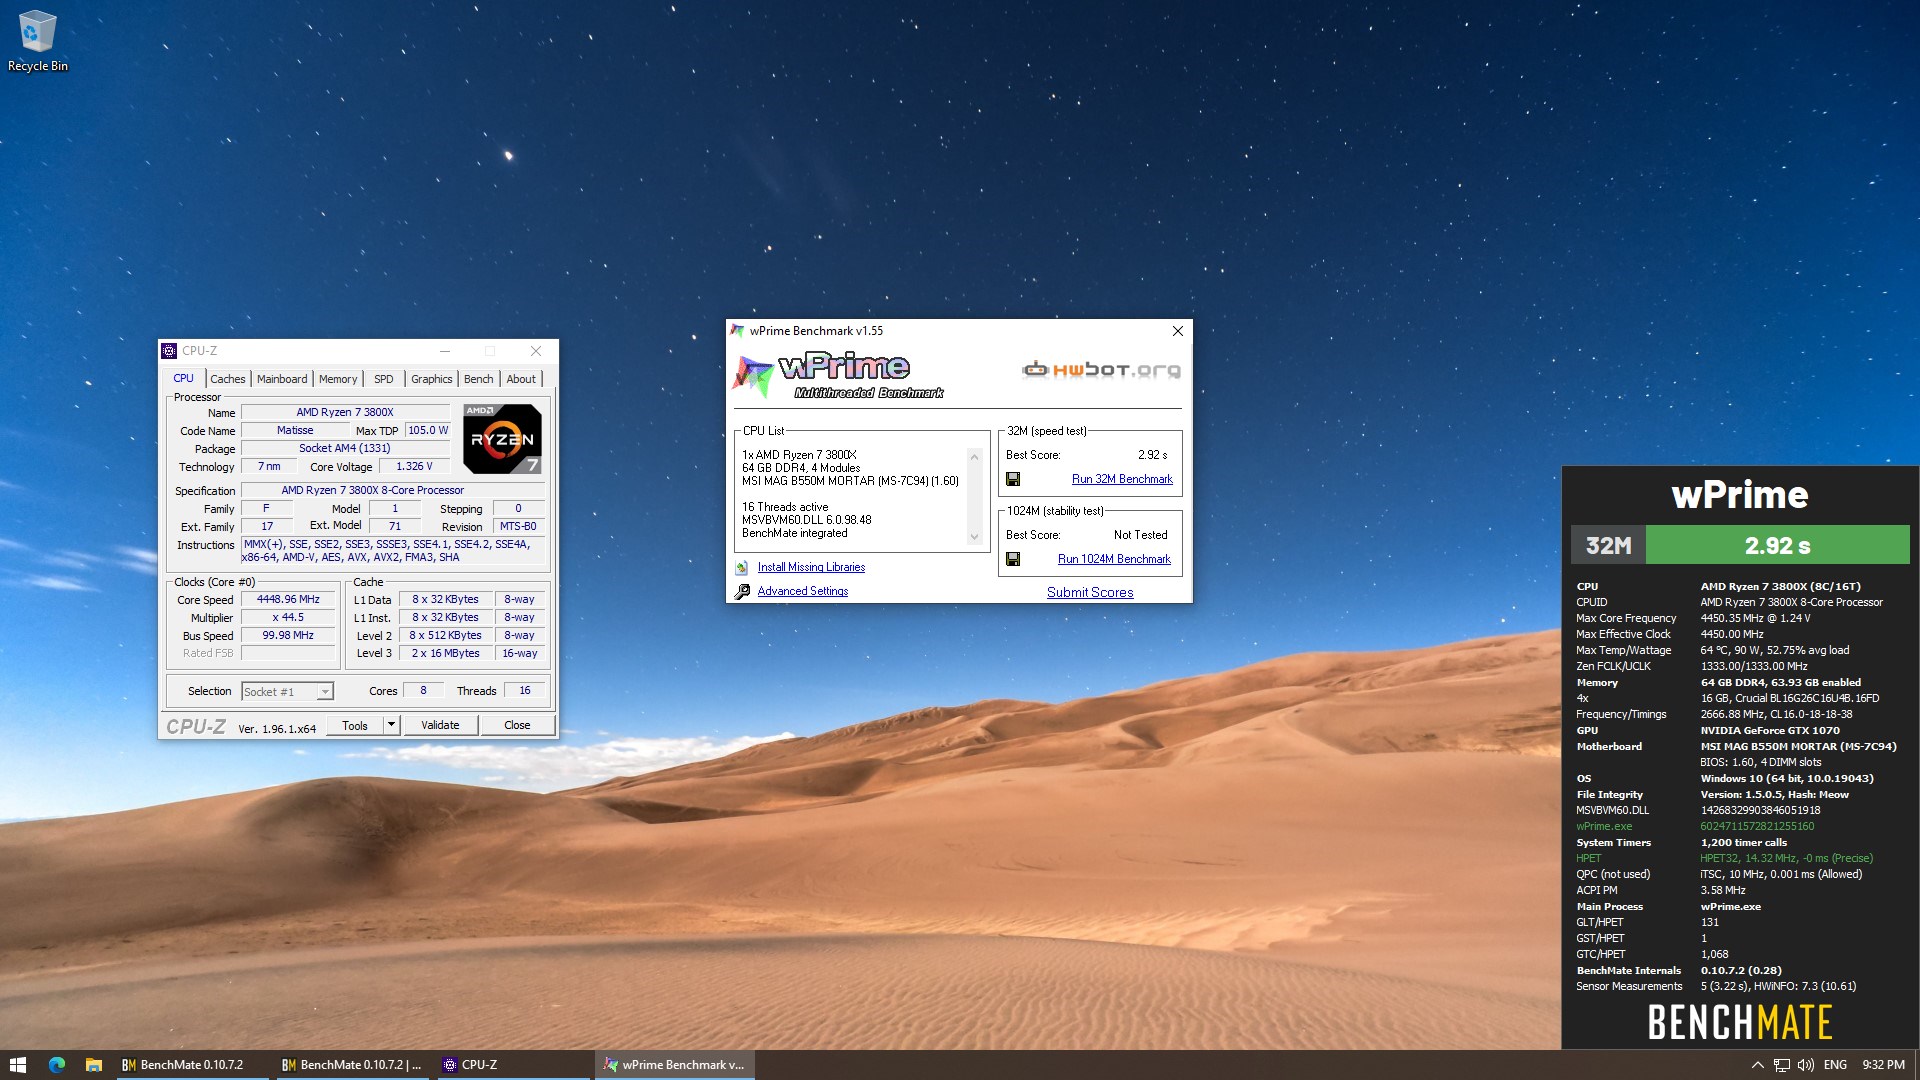The width and height of the screenshot is (1920, 1080).
Task: Click the Validate button in CPU-Z
Action: point(440,725)
